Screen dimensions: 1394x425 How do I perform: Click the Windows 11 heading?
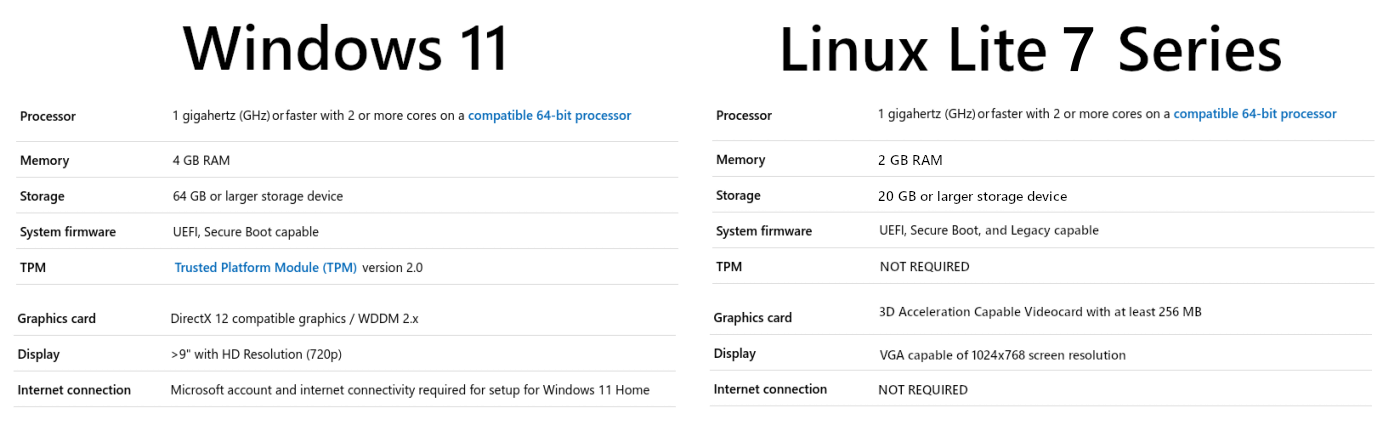pyautogui.click(x=346, y=48)
